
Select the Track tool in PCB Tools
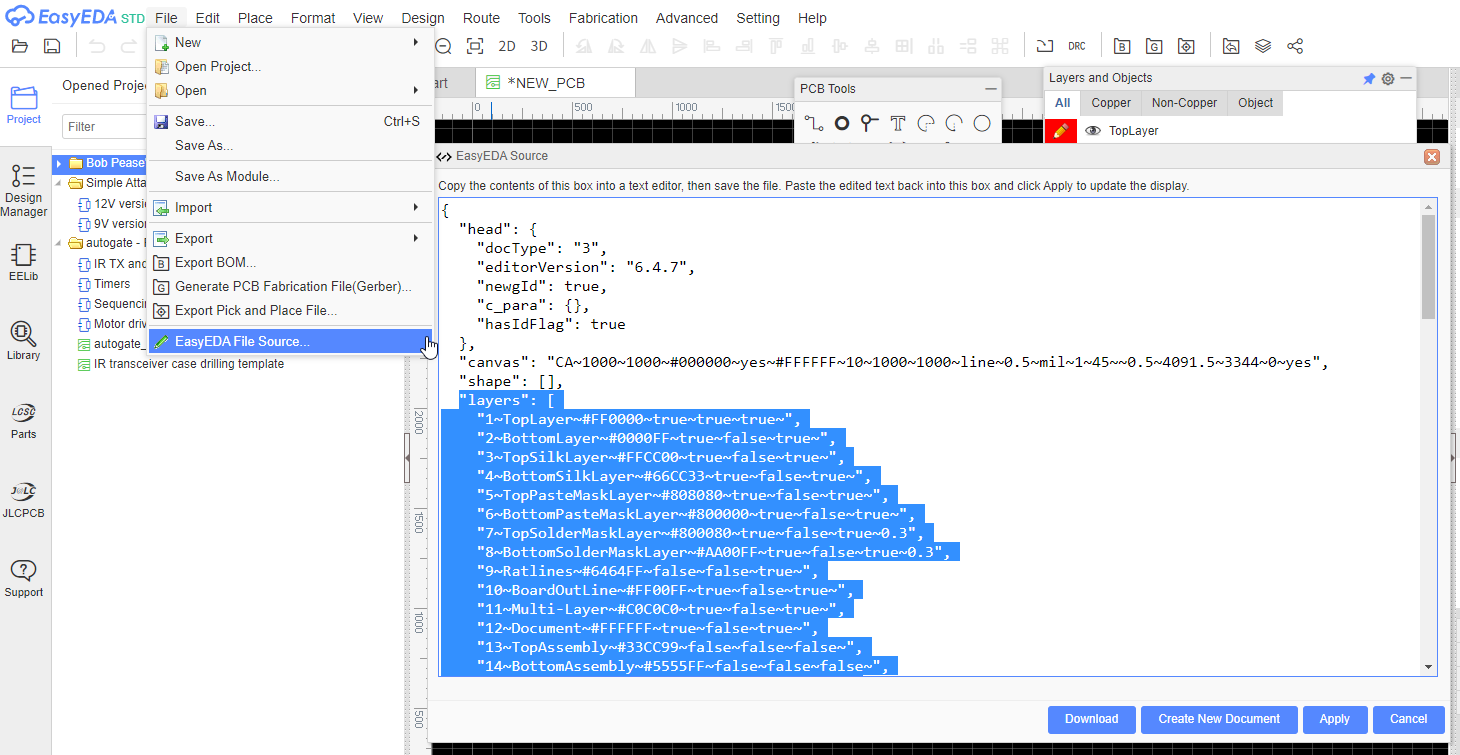point(814,123)
